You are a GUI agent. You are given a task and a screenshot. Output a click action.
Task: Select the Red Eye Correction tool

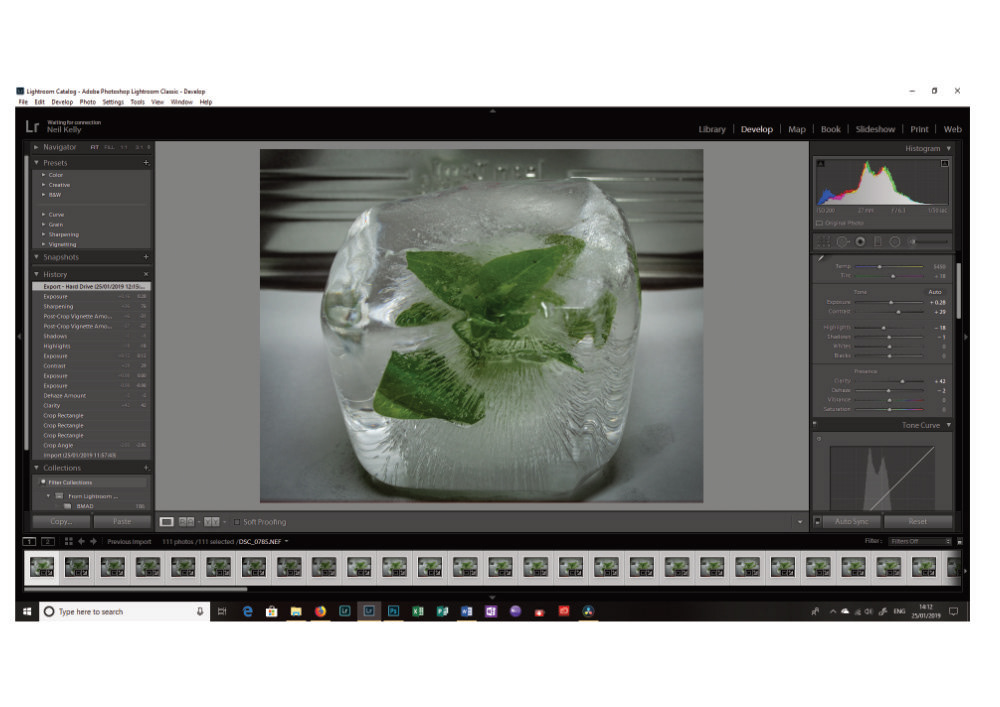(x=860, y=242)
